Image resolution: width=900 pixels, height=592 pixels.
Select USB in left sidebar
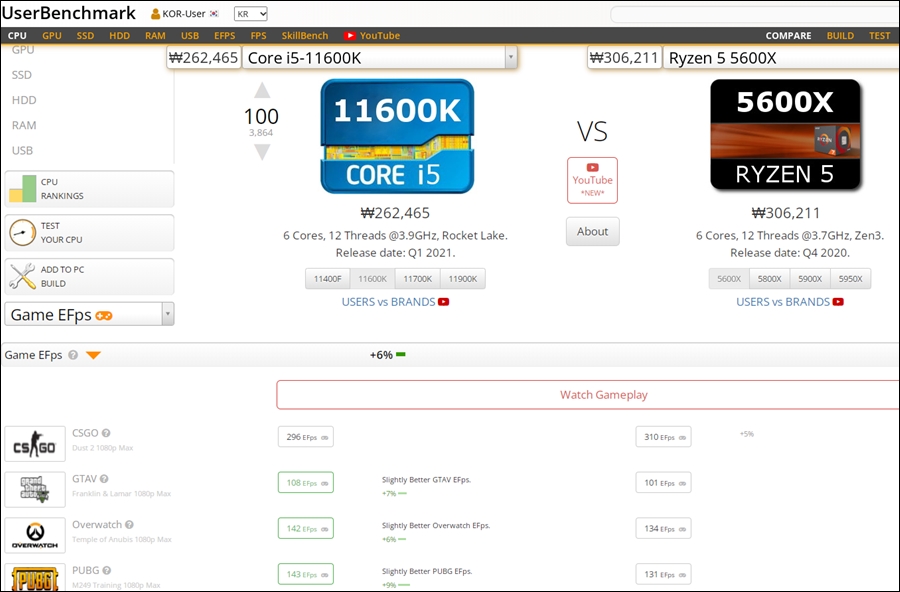click(x=22, y=150)
